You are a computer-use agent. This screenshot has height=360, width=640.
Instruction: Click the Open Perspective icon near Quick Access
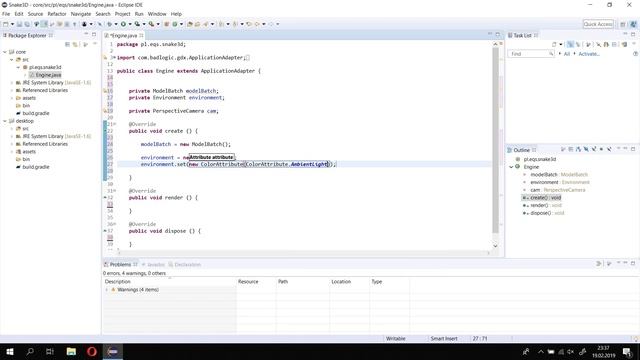coord(622,24)
